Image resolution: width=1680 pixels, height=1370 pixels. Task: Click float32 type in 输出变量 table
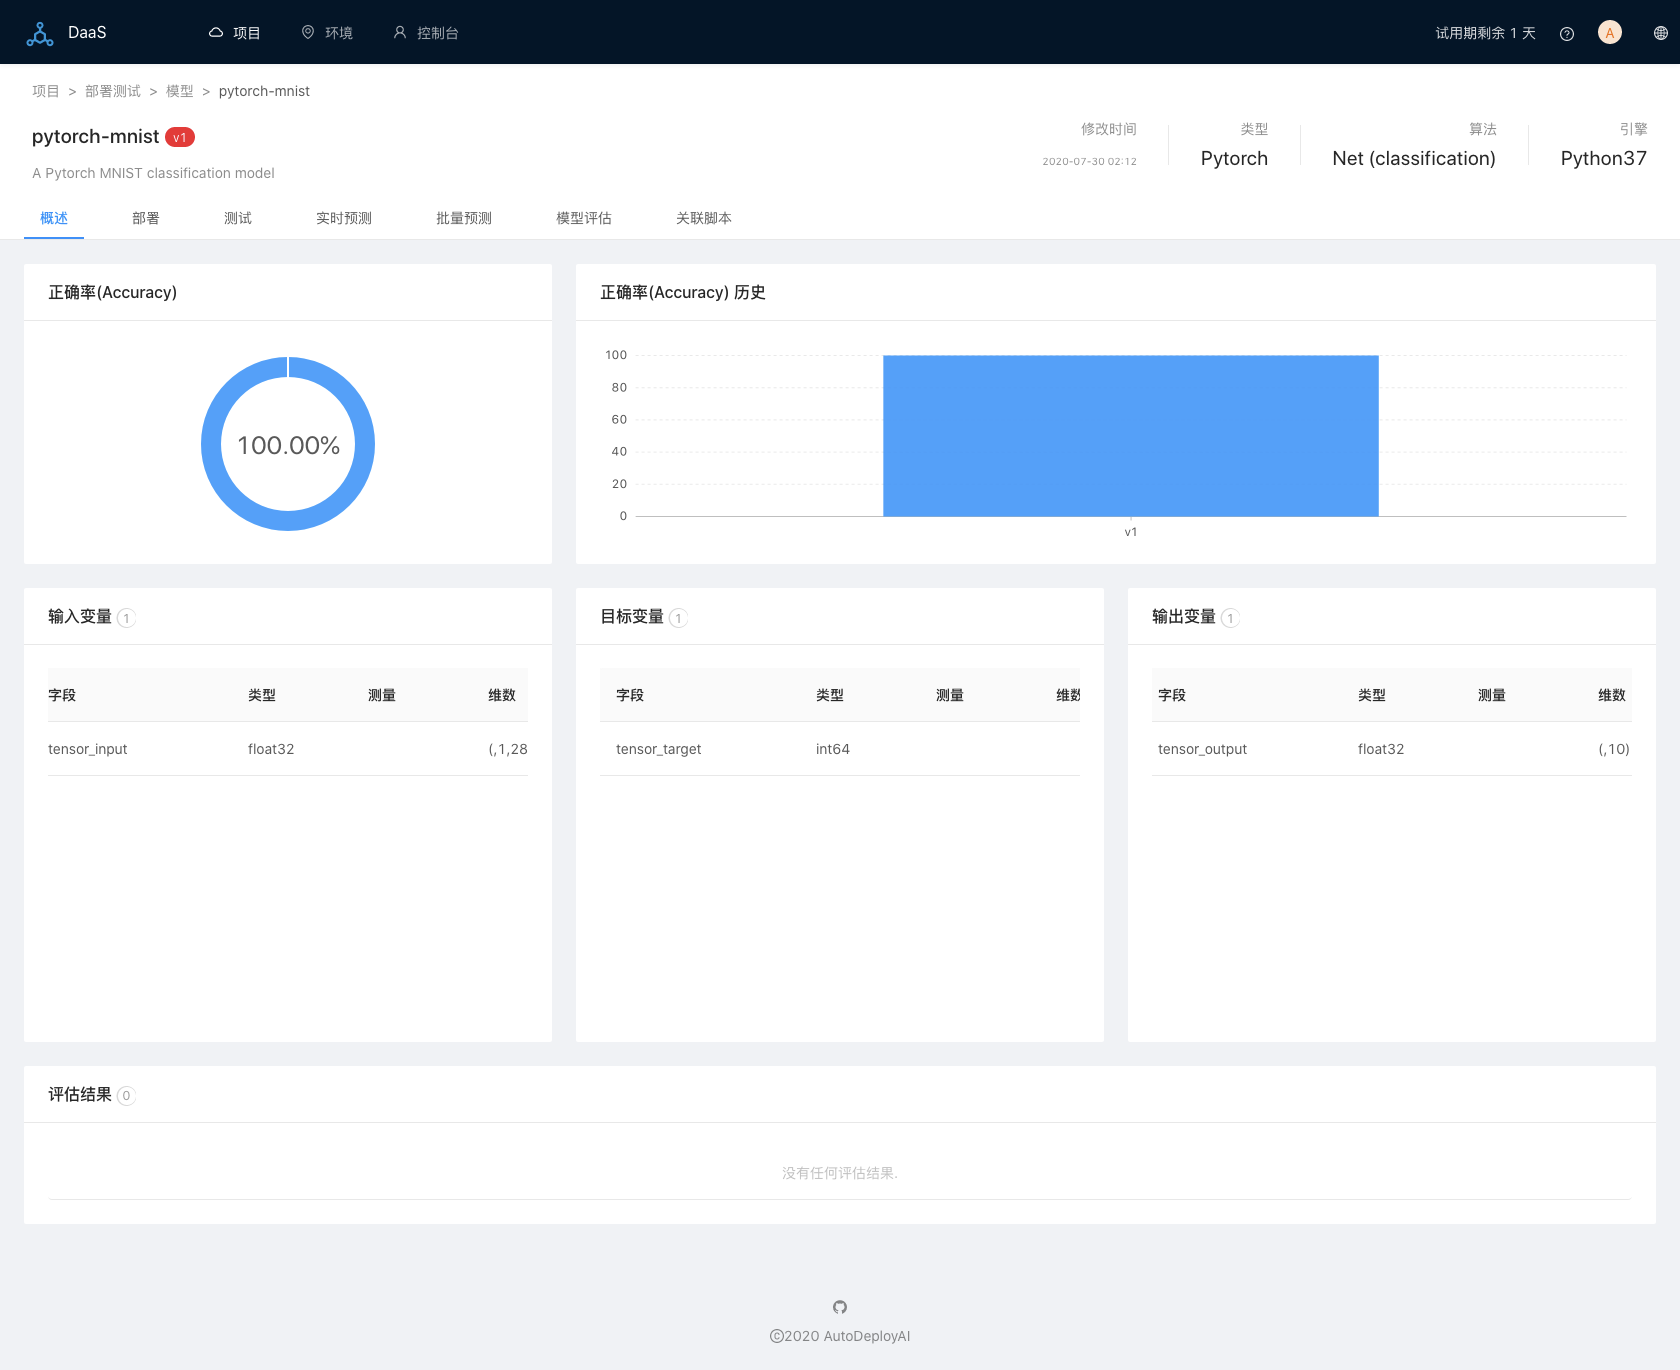pyautogui.click(x=1381, y=749)
